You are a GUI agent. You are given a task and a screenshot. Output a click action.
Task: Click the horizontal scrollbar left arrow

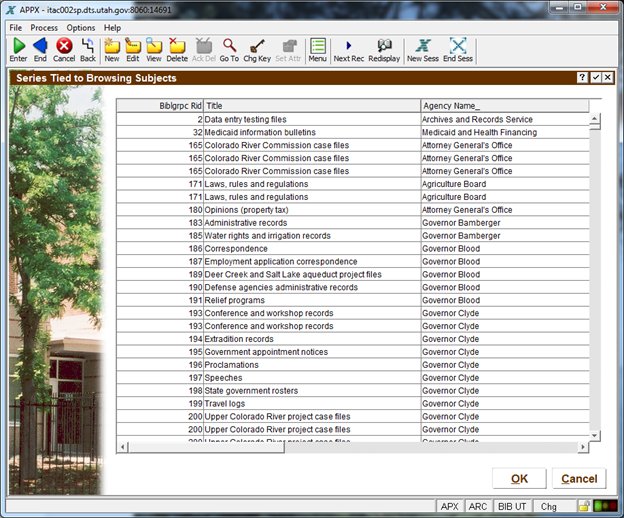coord(123,447)
